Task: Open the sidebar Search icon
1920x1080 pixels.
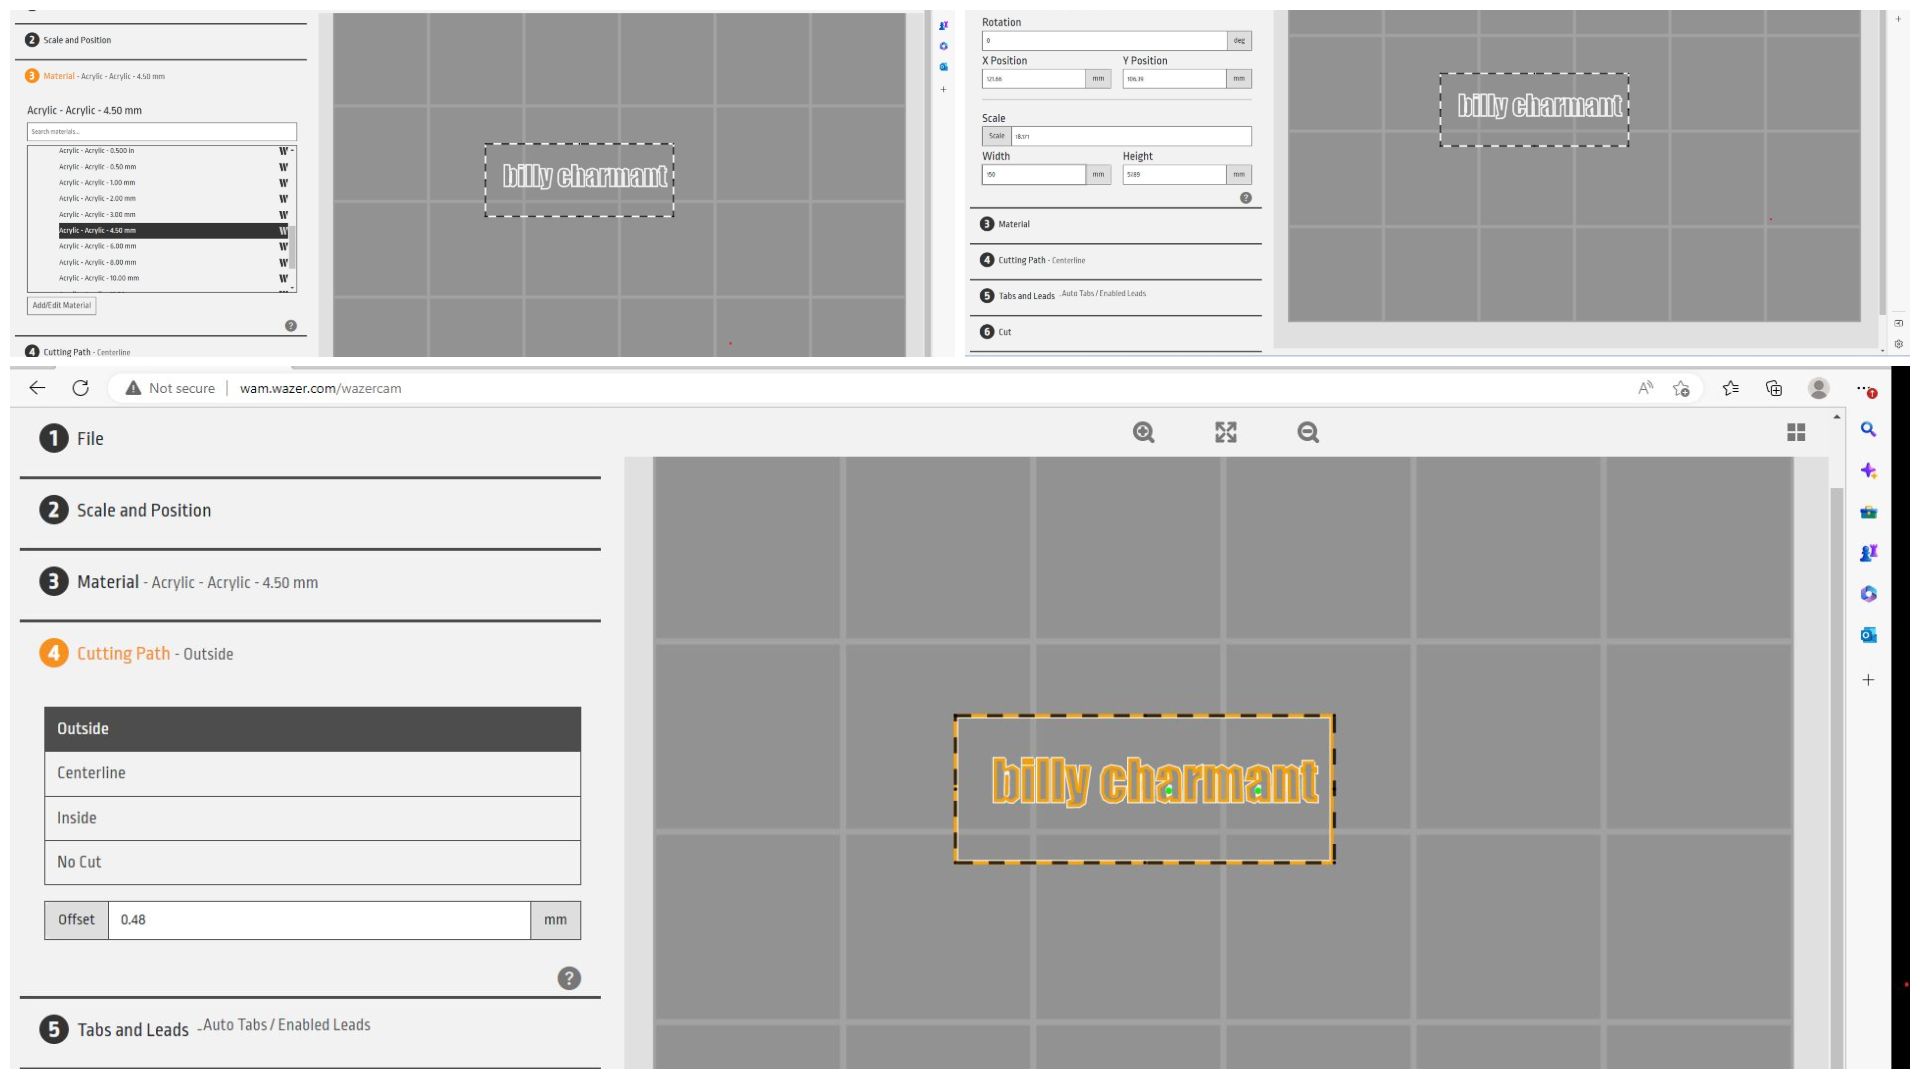Action: (1868, 430)
